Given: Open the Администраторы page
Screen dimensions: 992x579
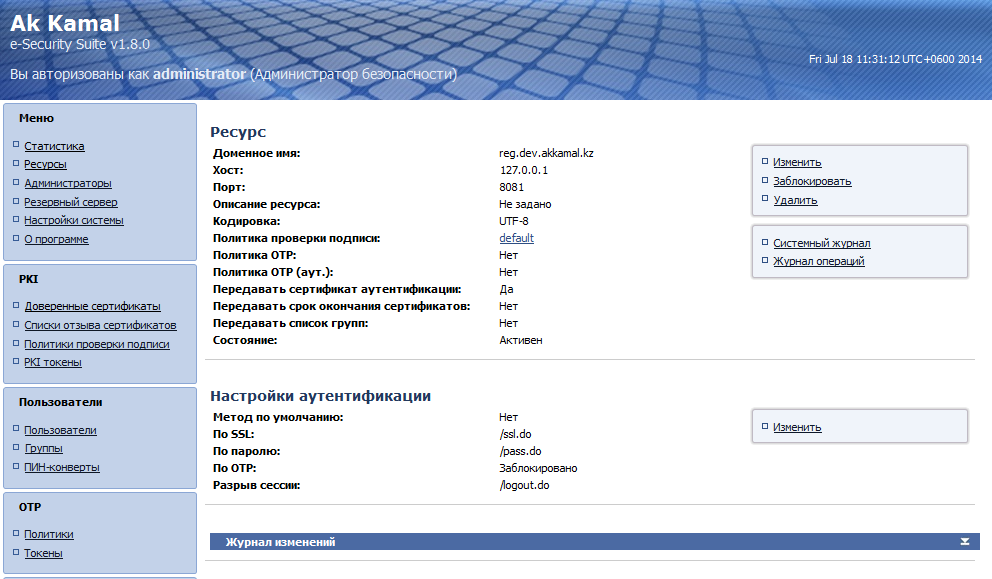Looking at the screenshot, I should tap(68, 184).
